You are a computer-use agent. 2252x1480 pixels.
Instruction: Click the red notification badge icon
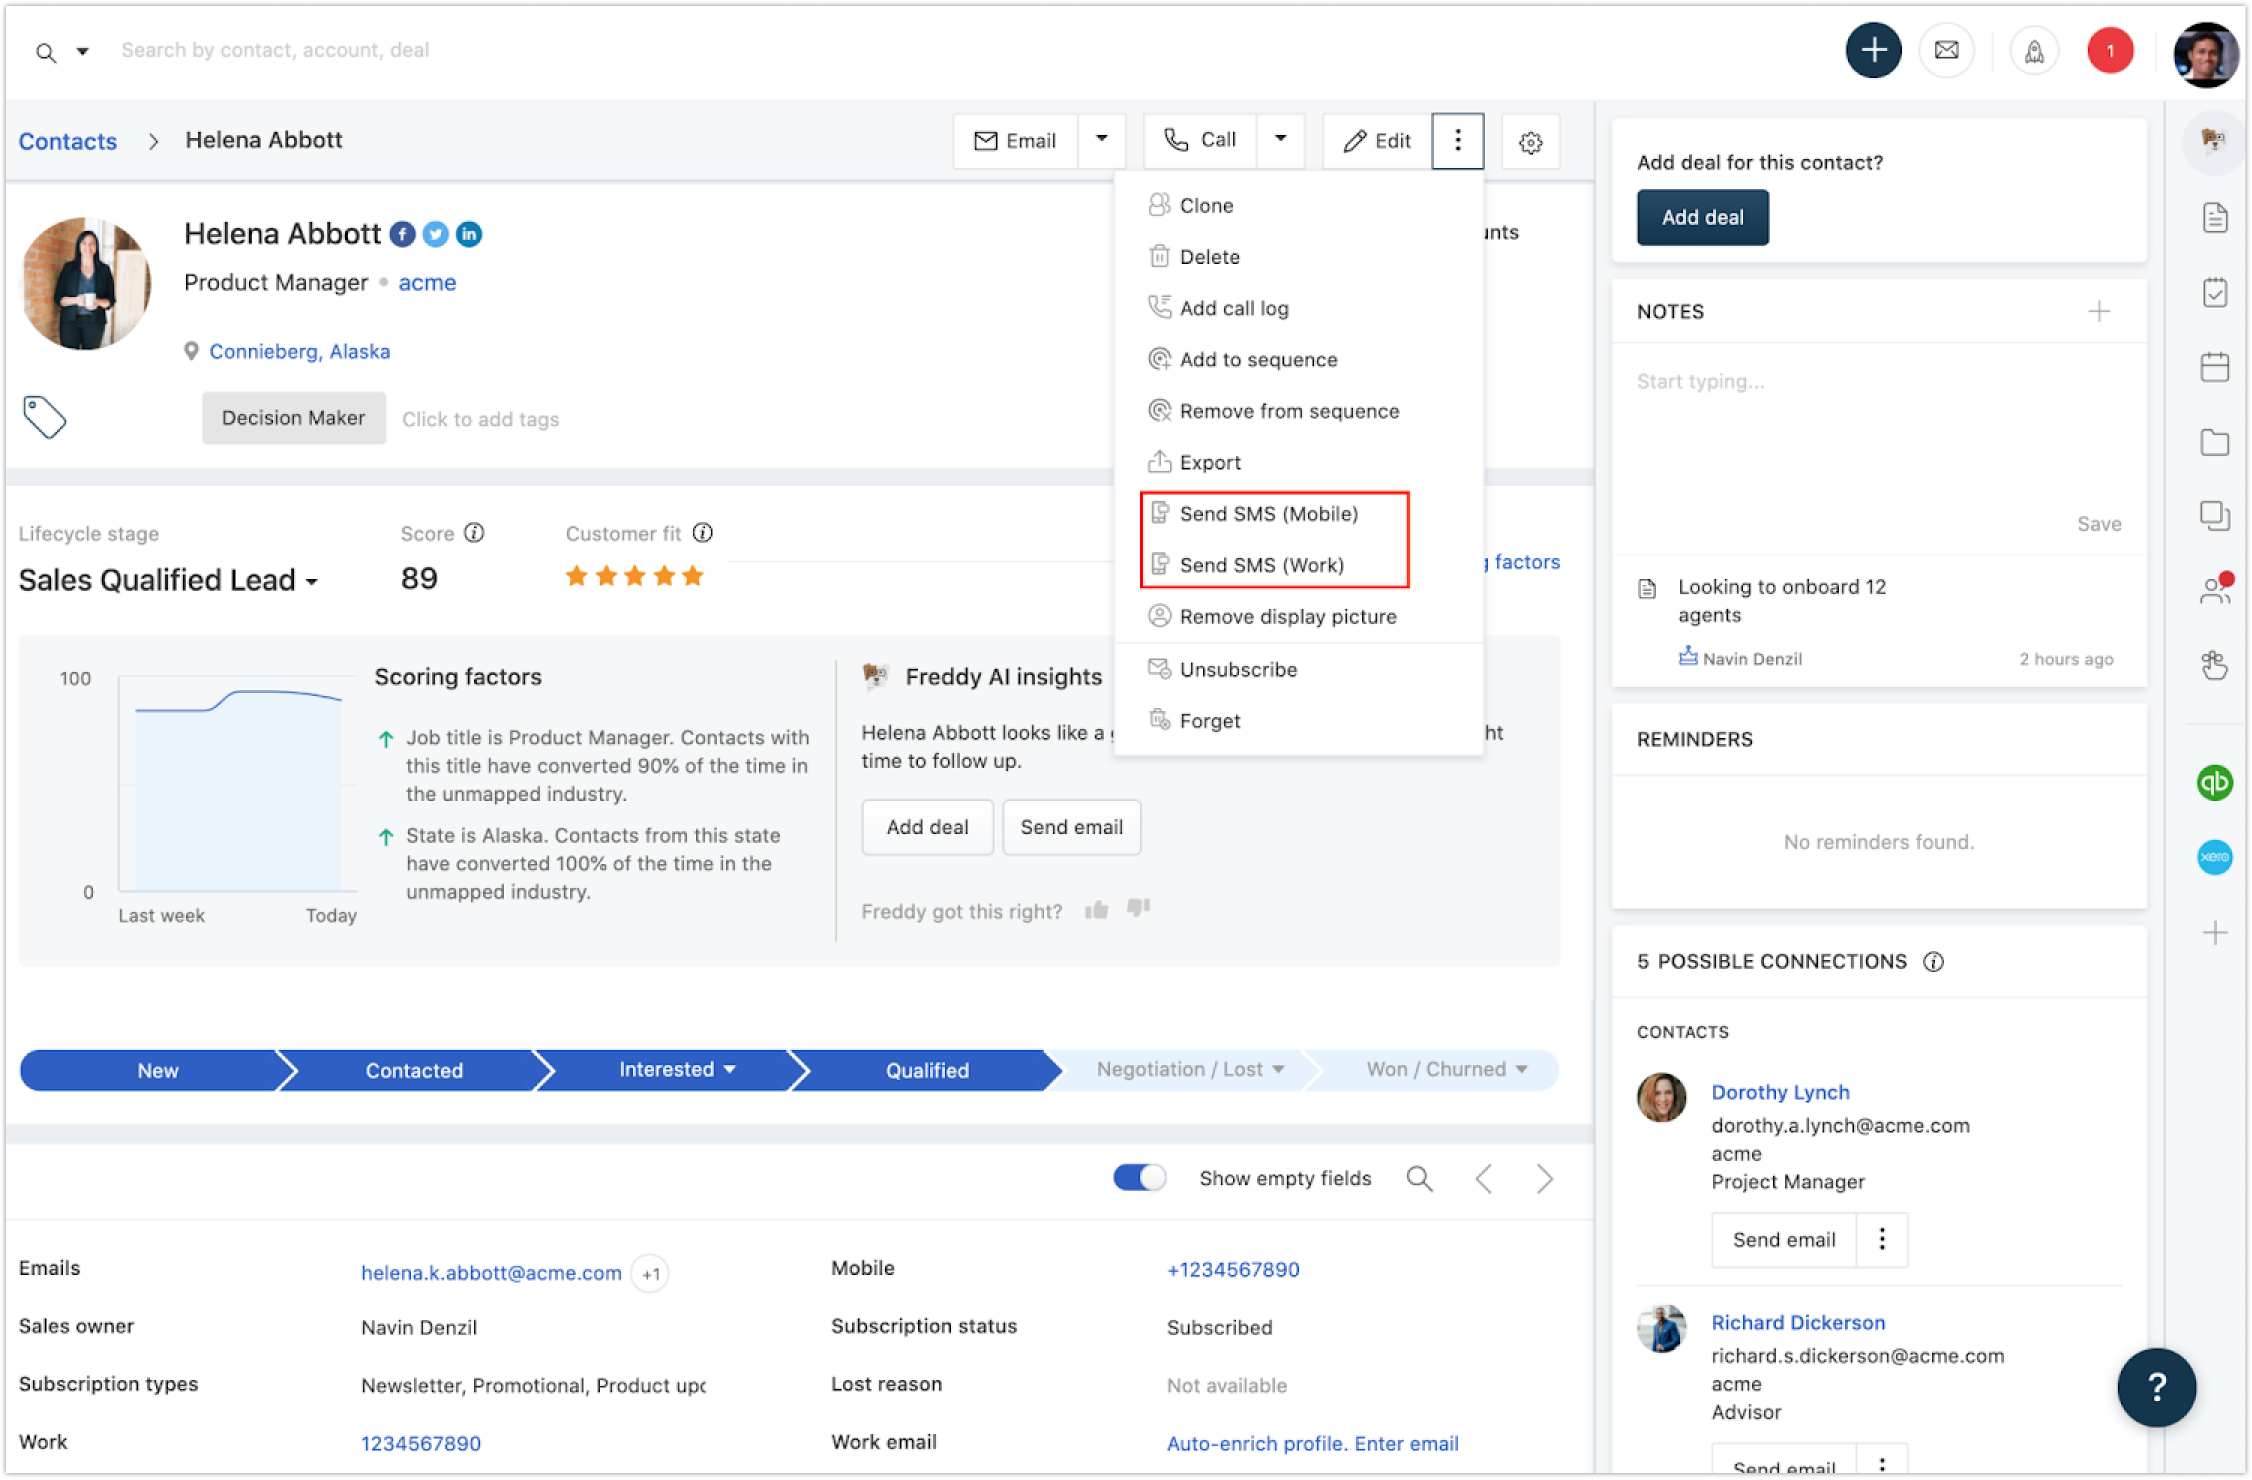tap(2110, 50)
